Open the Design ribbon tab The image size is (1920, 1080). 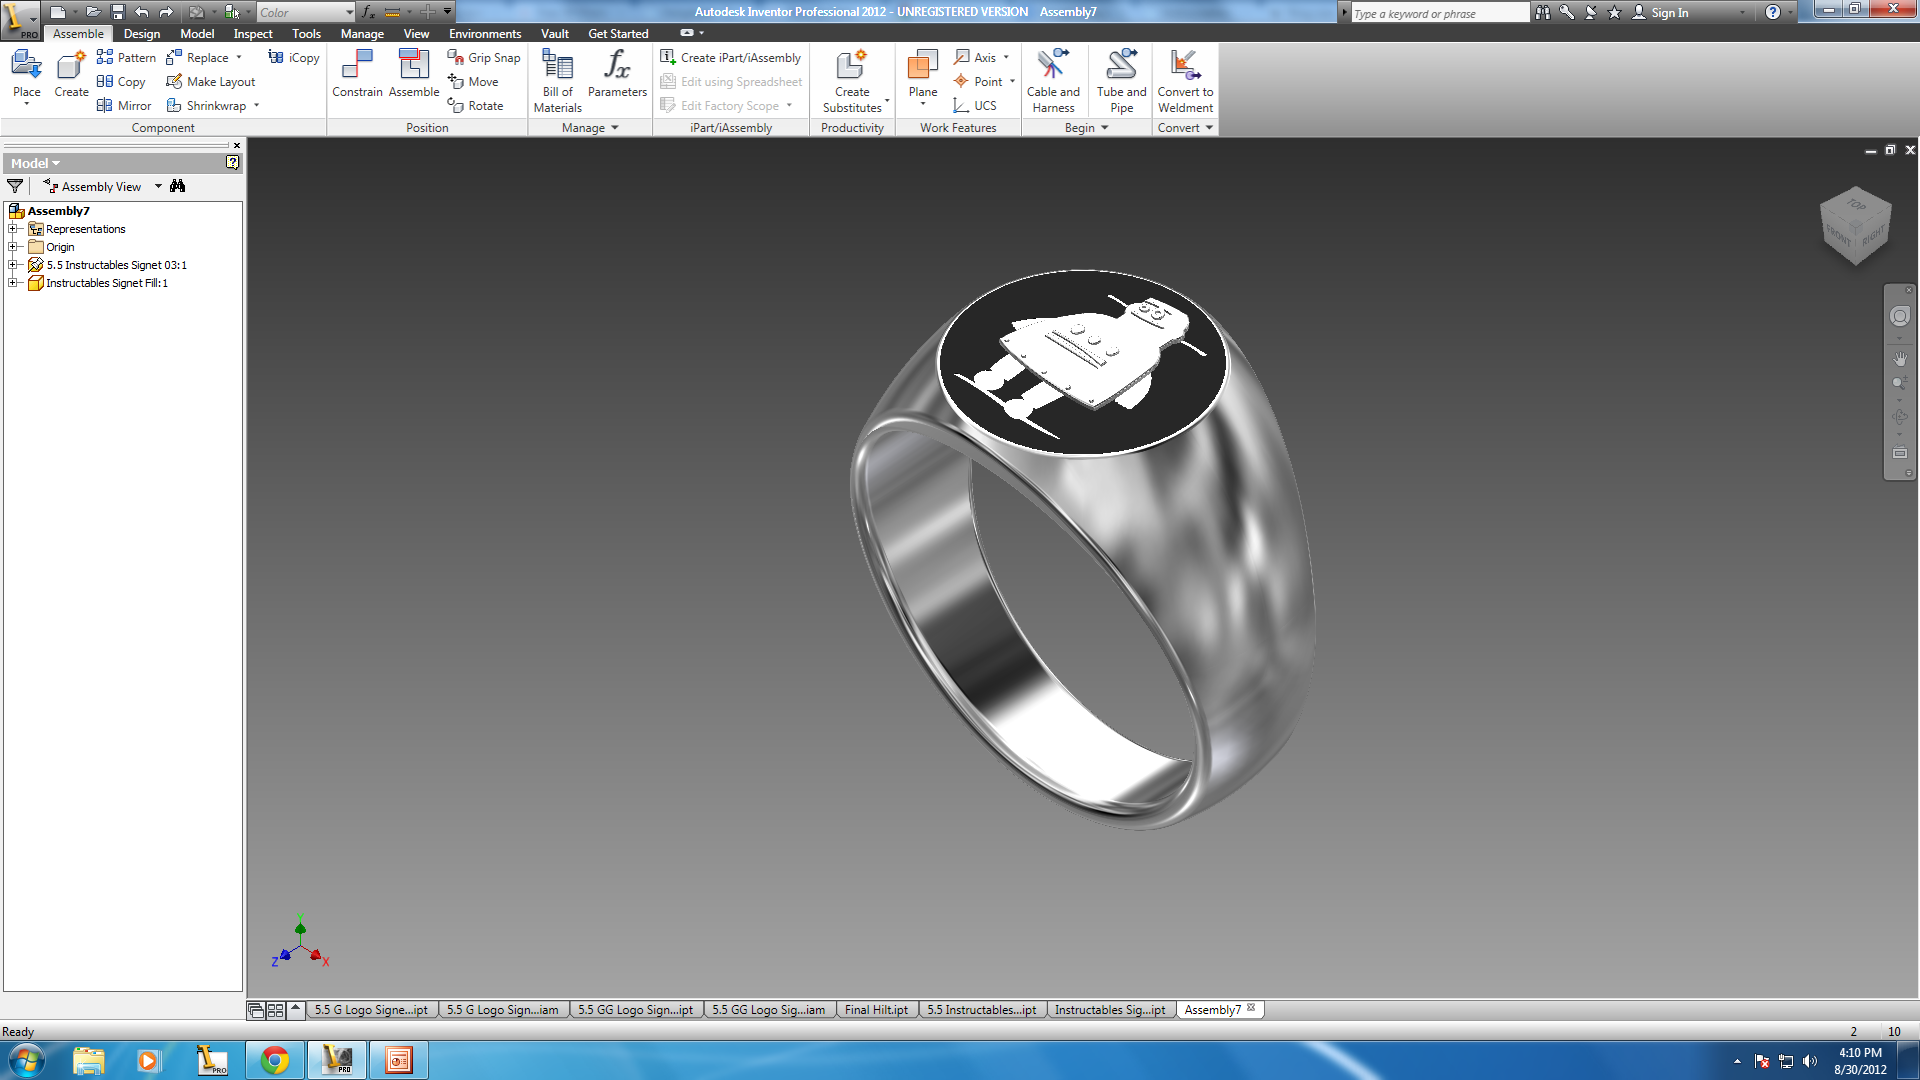142,33
